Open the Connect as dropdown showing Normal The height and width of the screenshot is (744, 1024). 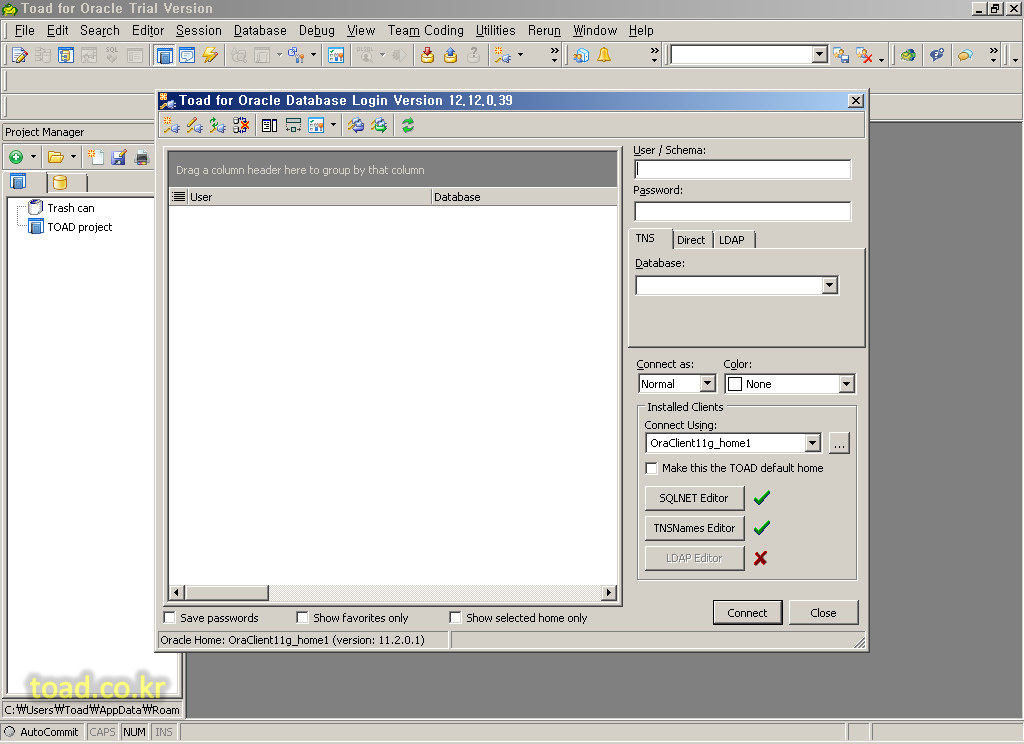click(x=708, y=383)
